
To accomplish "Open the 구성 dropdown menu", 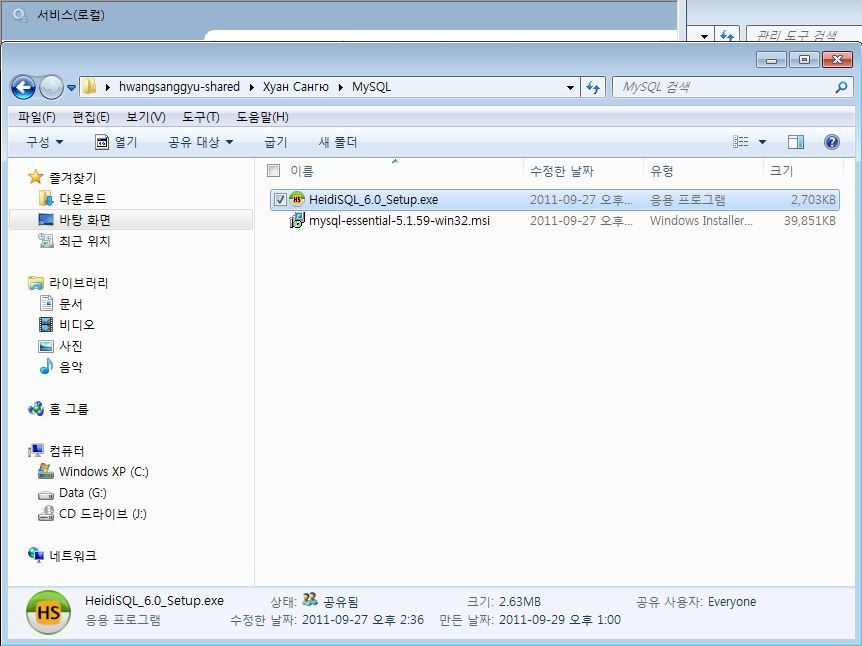I will pyautogui.click(x=44, y=142).
